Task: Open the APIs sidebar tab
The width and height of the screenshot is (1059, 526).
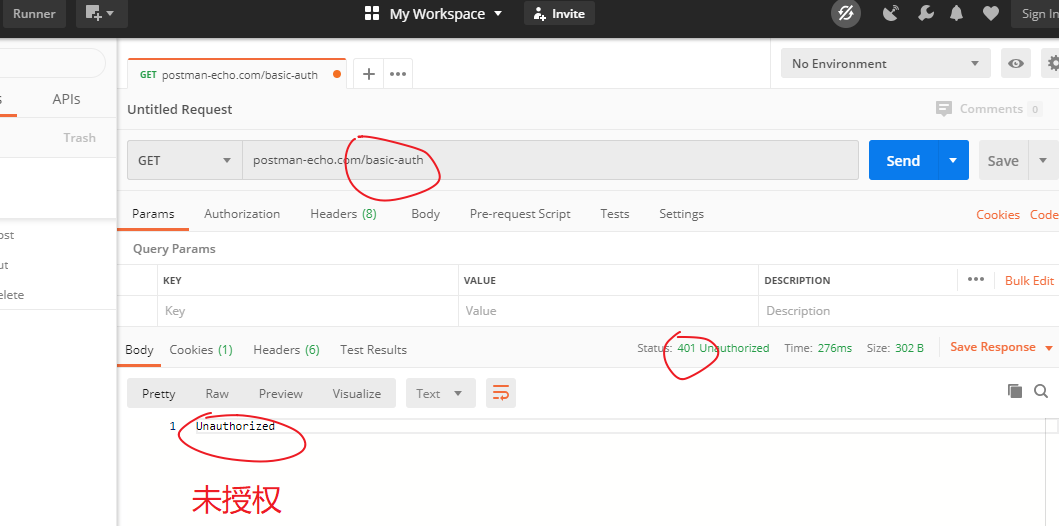Action: 66,99
